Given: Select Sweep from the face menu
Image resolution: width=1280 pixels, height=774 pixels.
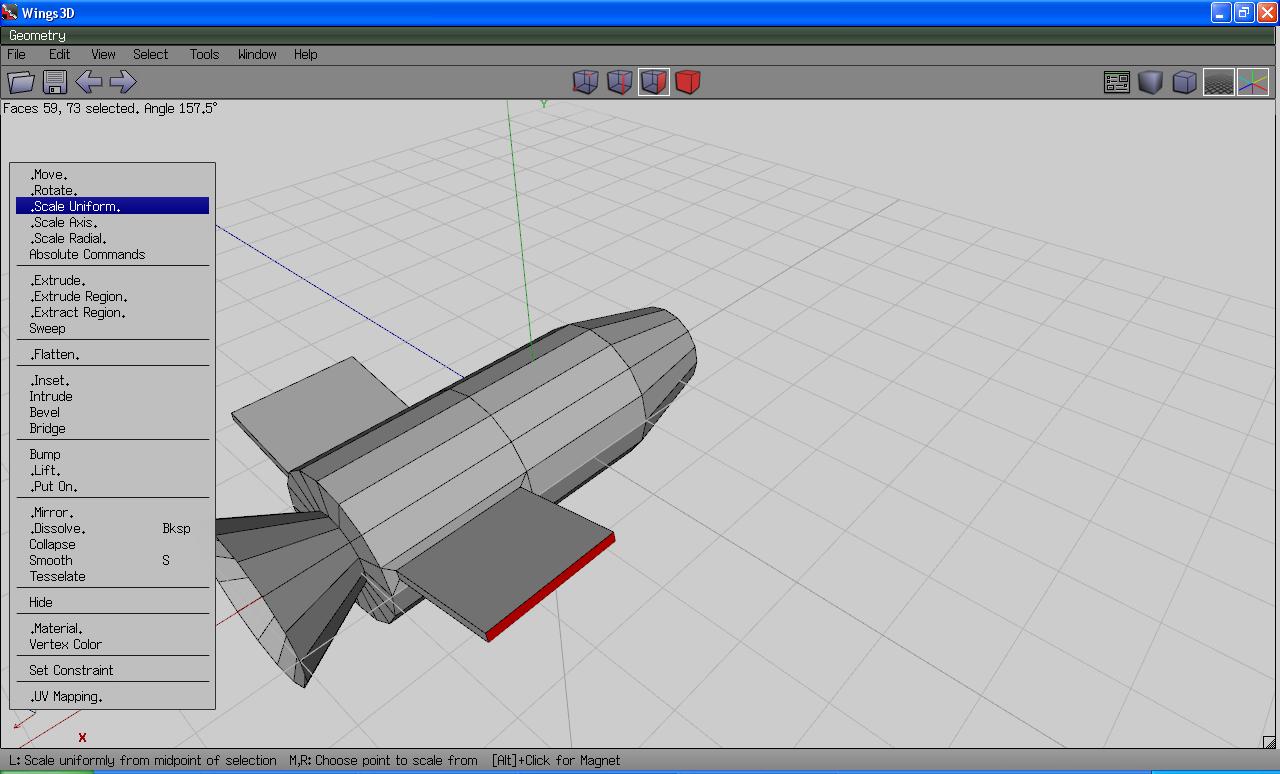Looking at the screenshot, I should coord(112,328).
